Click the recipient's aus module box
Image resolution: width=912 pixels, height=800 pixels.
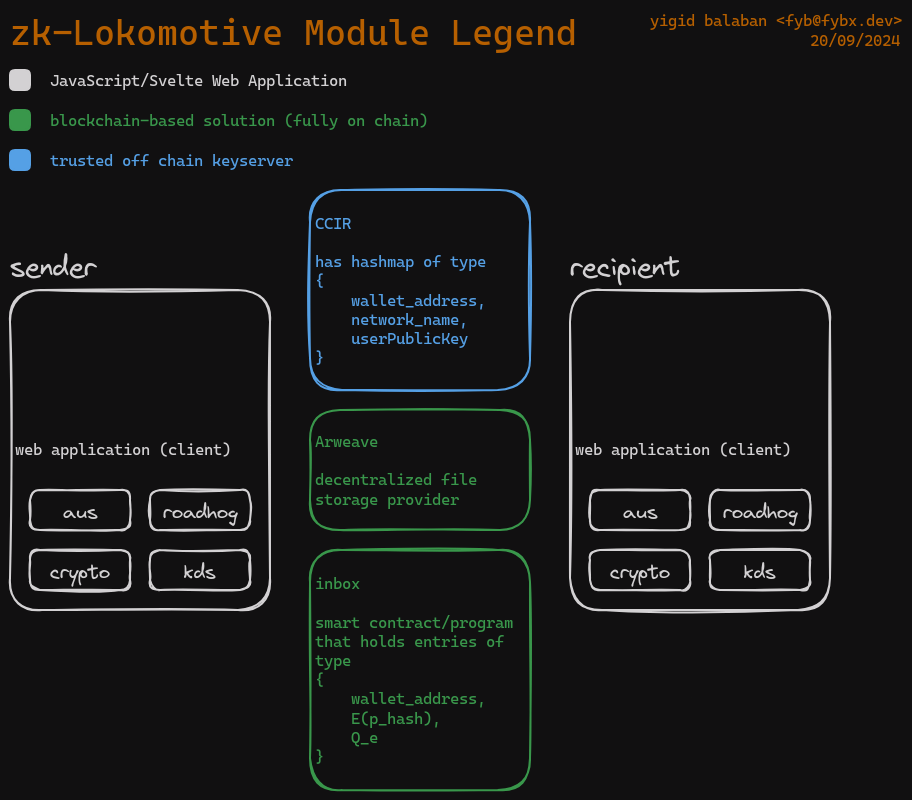[640, 511]
